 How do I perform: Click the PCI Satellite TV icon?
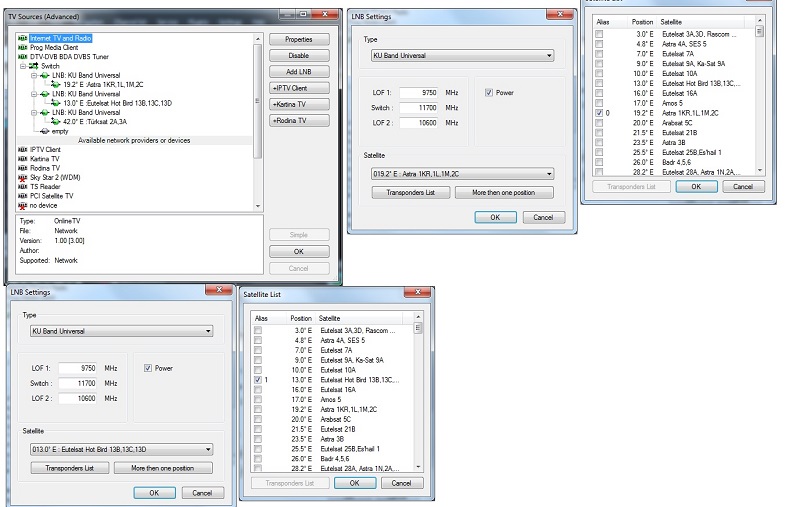pyautogui.click(x=23, y=196)
